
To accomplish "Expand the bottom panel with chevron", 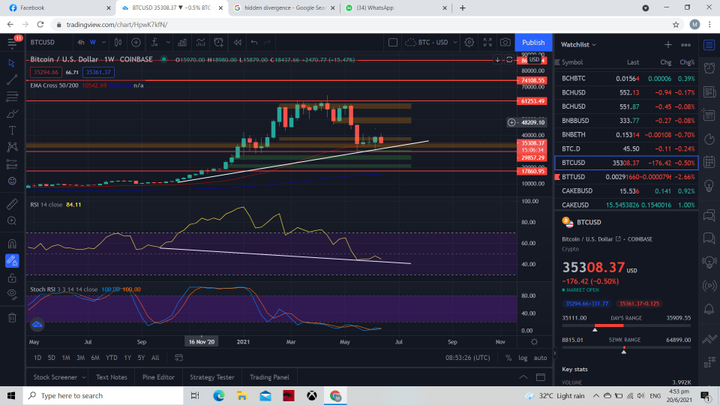I will coord(523,377).
